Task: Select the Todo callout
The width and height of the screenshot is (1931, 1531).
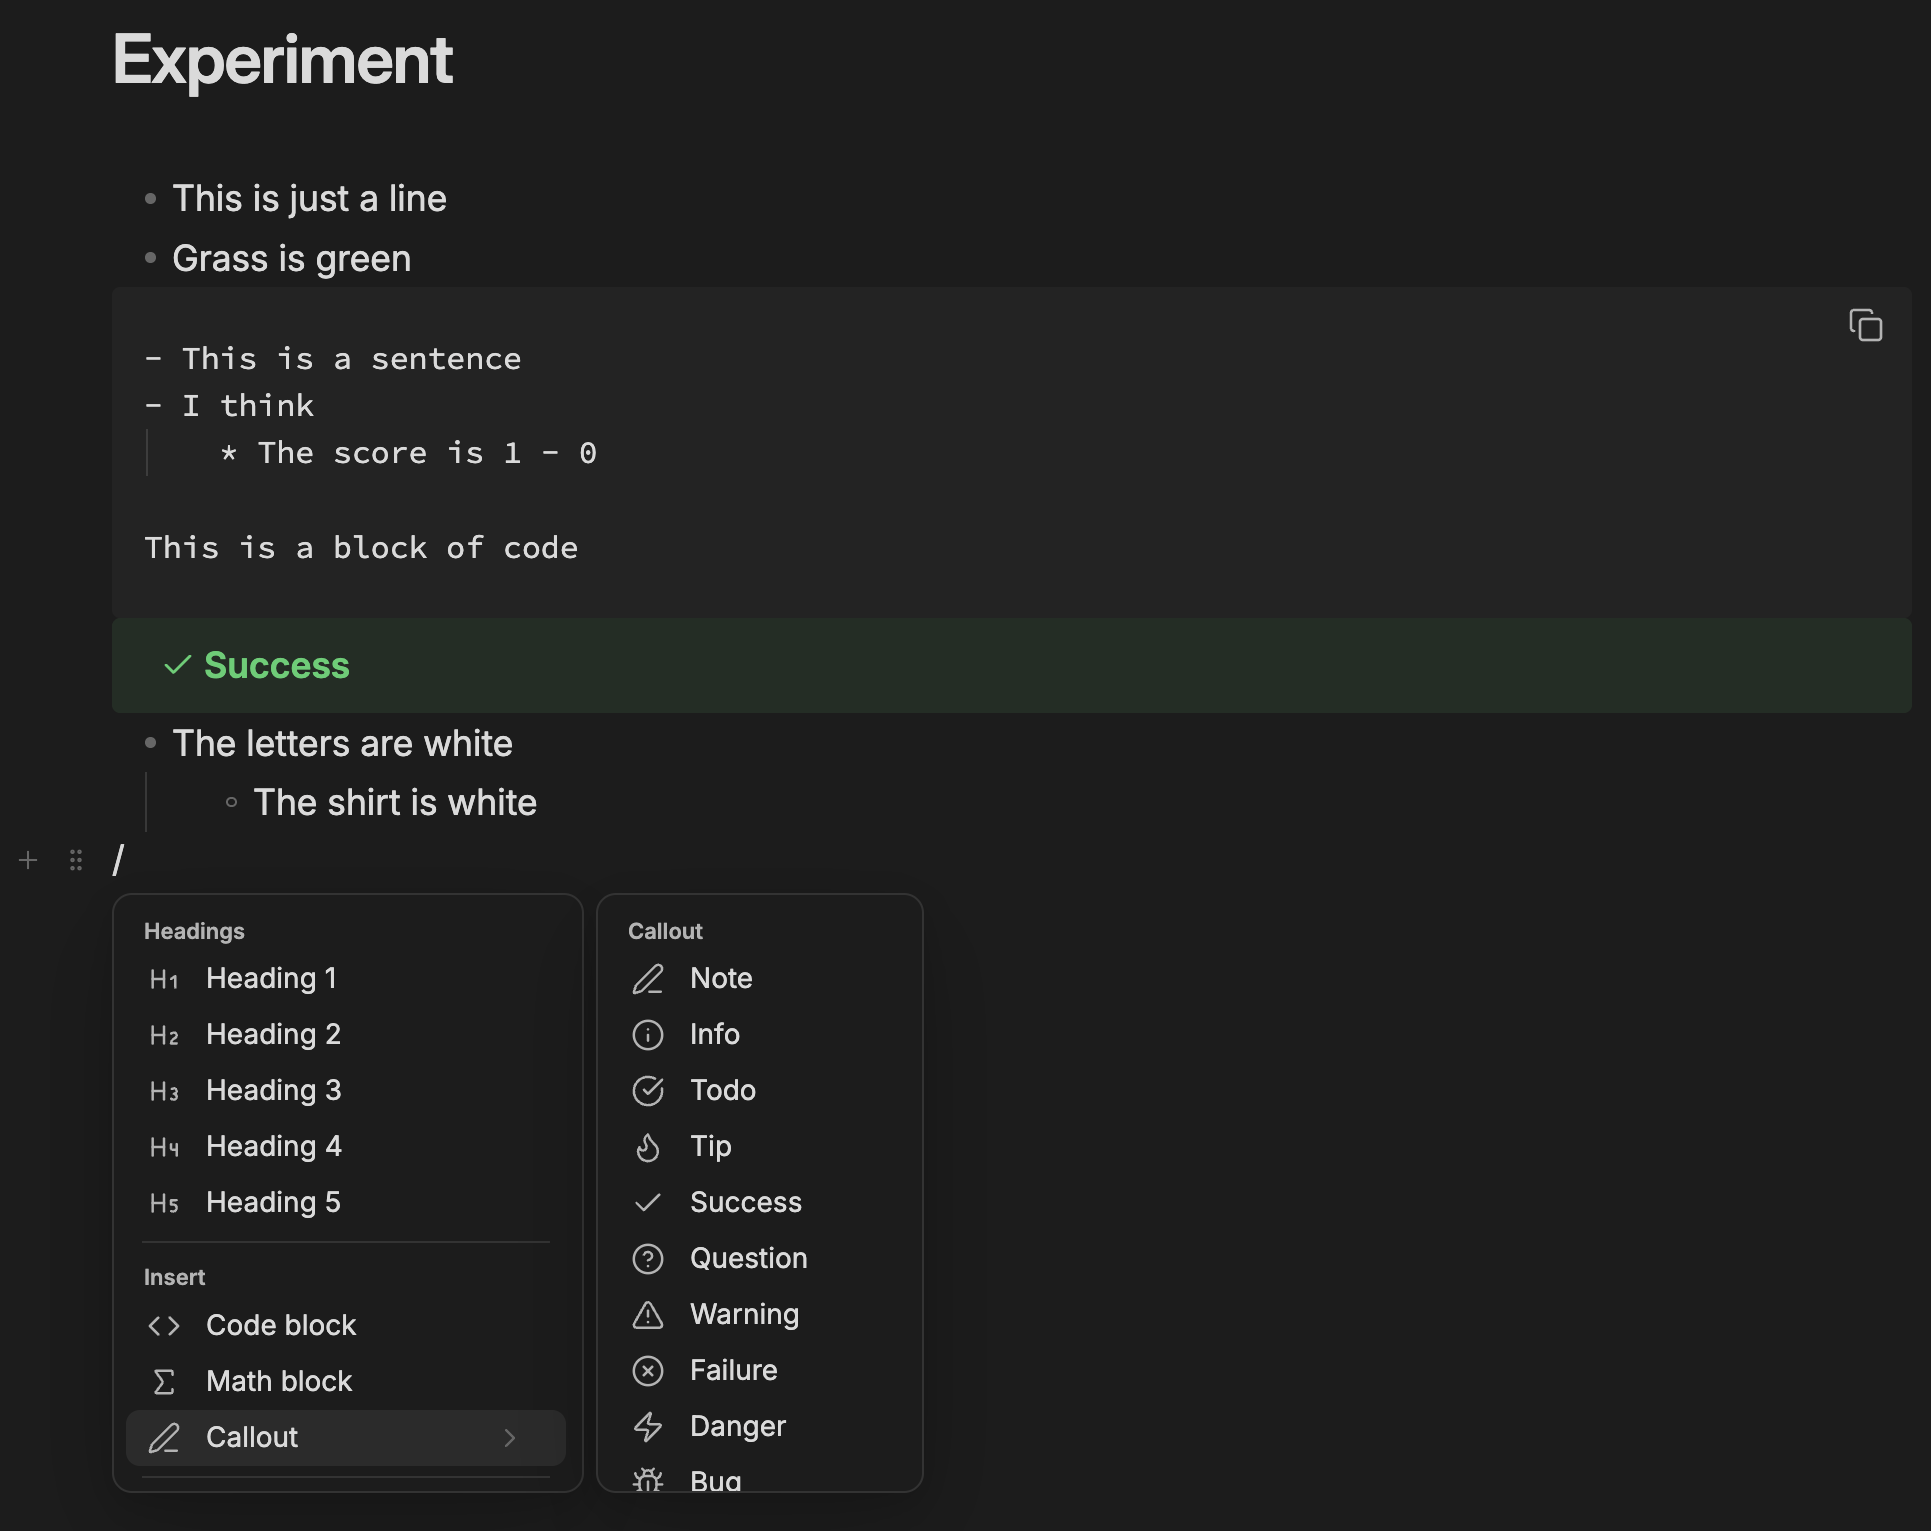Action: click(x=759, y=1091)
